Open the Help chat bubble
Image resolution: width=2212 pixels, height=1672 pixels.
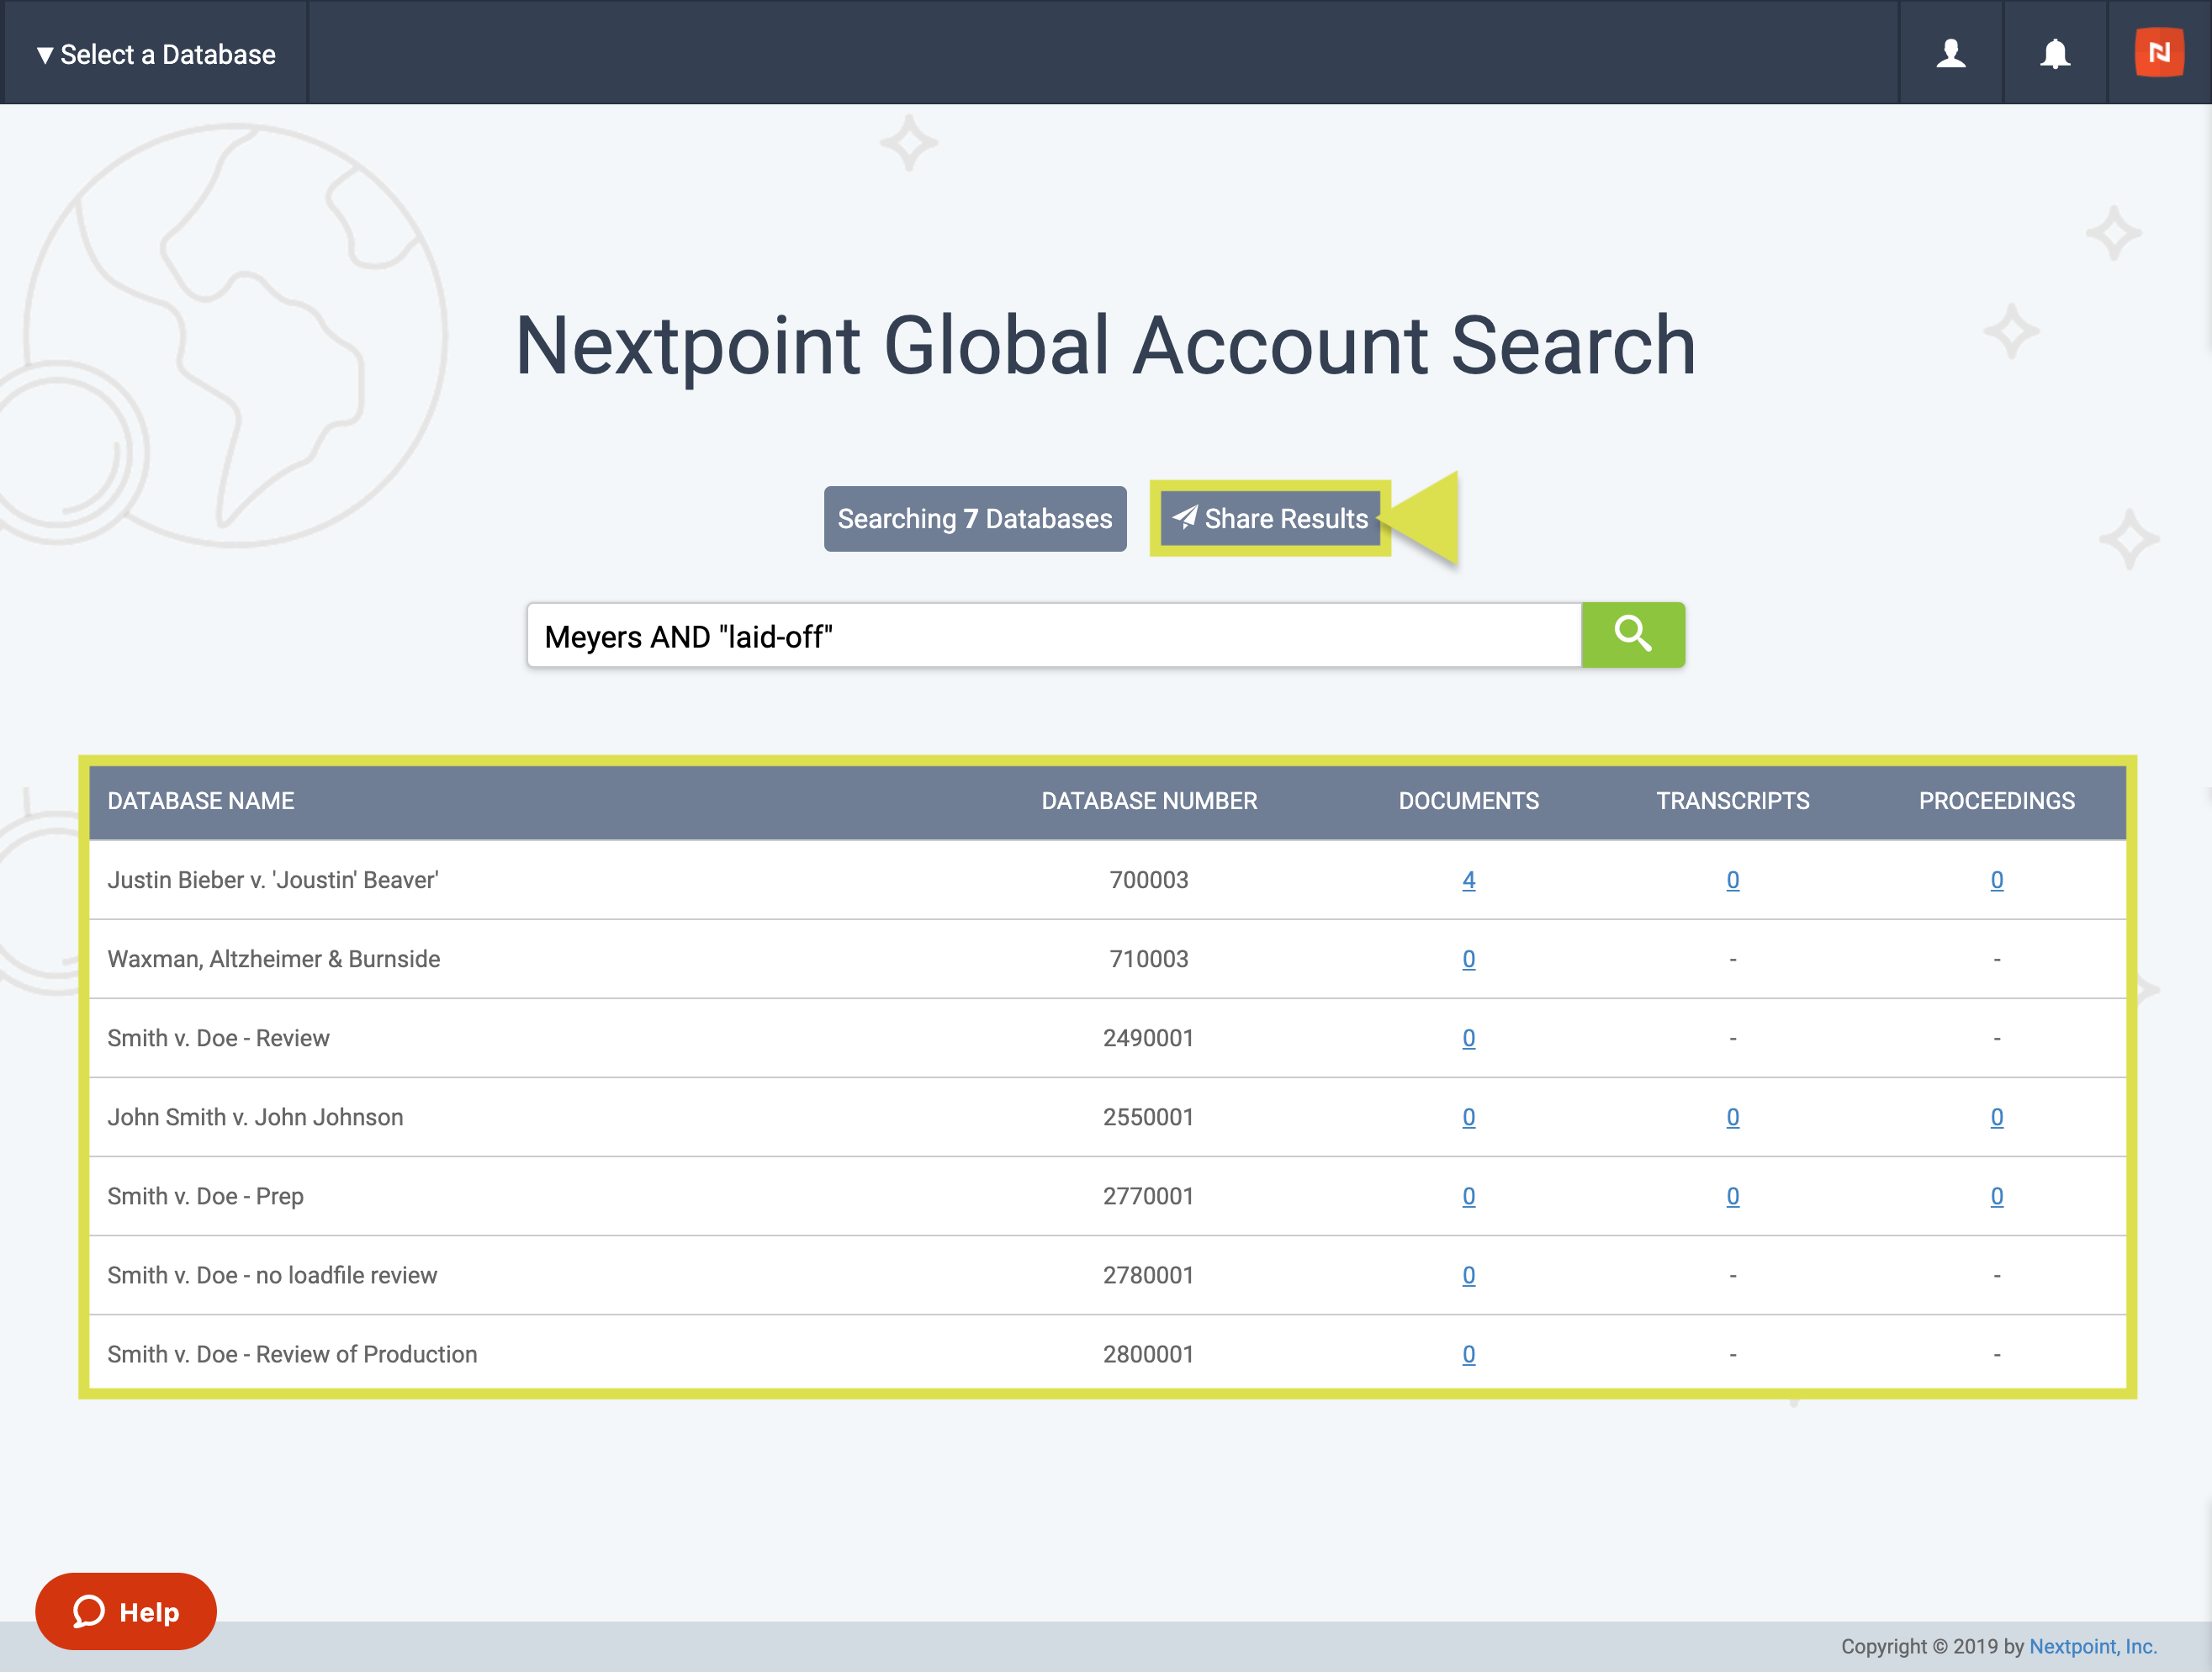click(x=126, y=1611)
